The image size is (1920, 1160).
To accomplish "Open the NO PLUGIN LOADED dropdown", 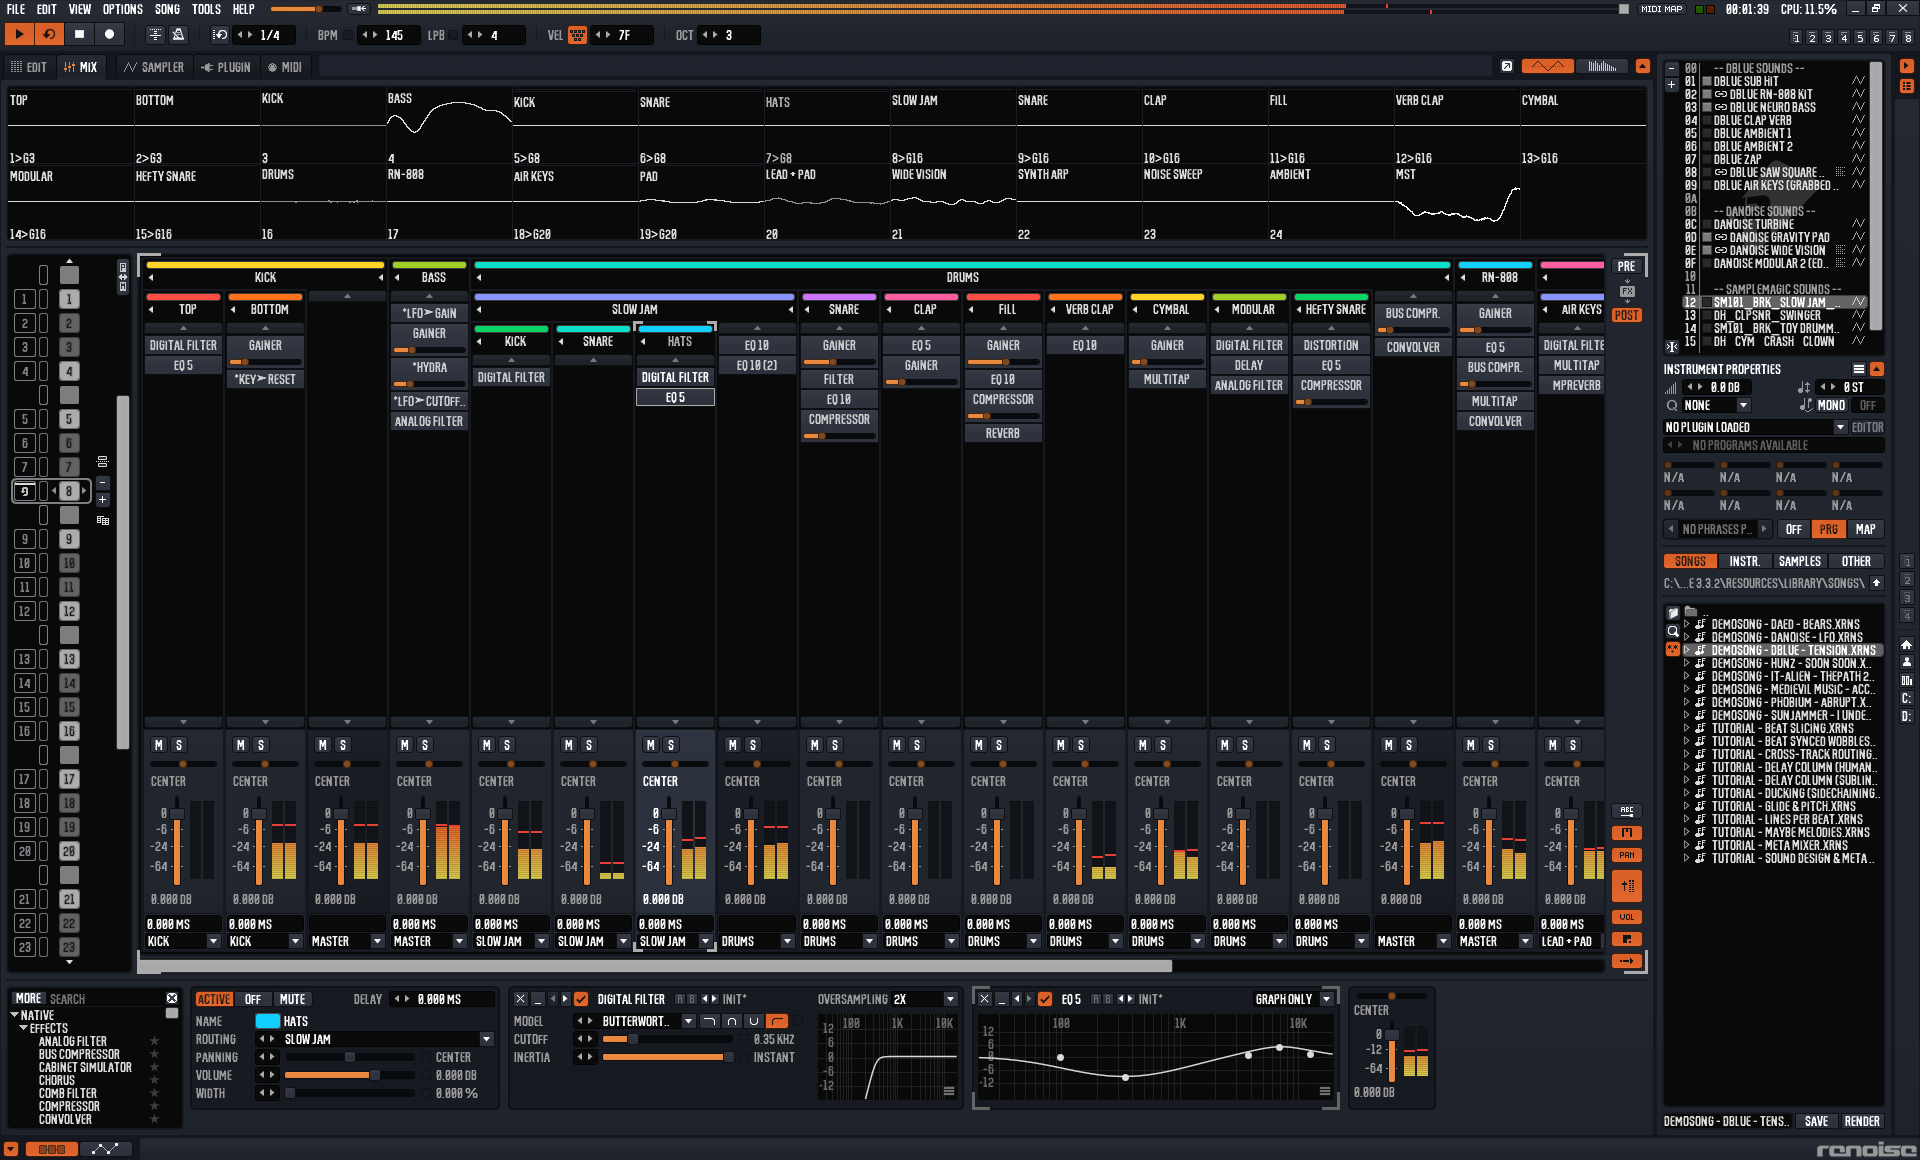I will click(x=1840, y=427).
